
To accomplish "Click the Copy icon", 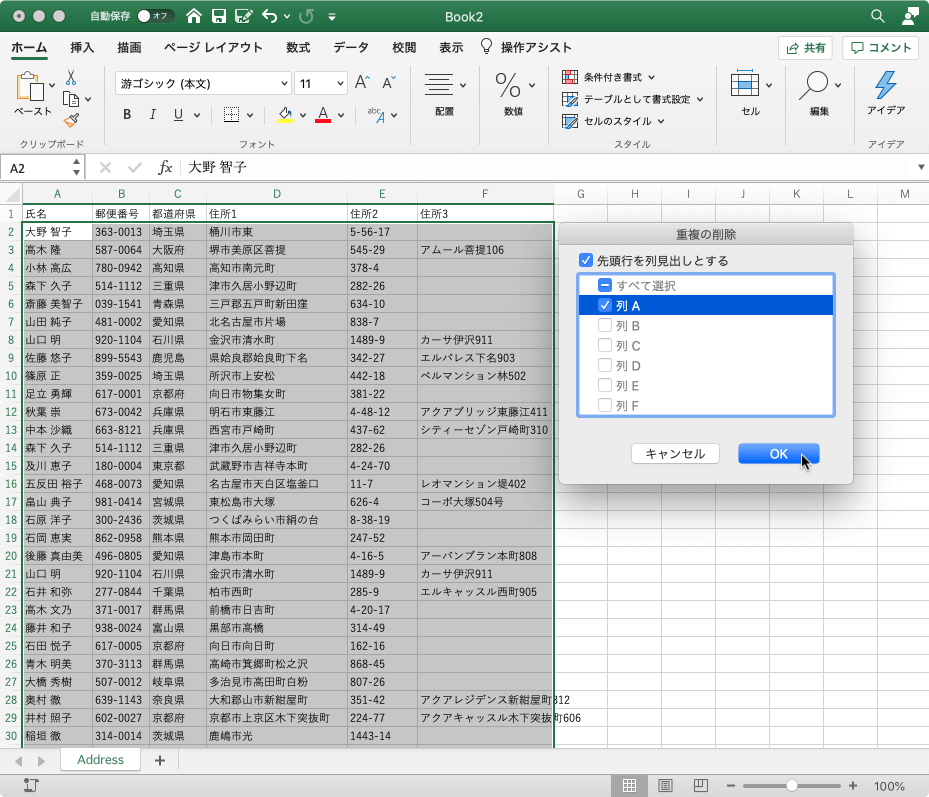I will pos(71,99).
